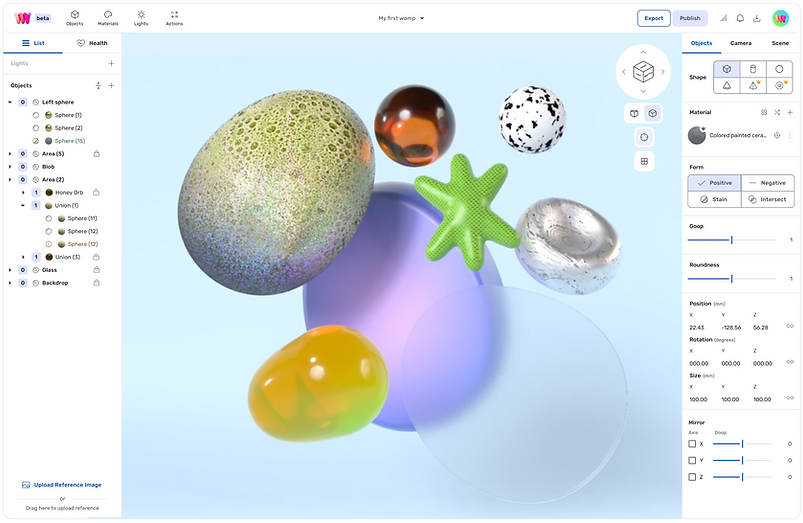The height and width of the screenshot is (523, 803).
Task: Toggle lock on Backdrop layer
Action: coord(96,283)
